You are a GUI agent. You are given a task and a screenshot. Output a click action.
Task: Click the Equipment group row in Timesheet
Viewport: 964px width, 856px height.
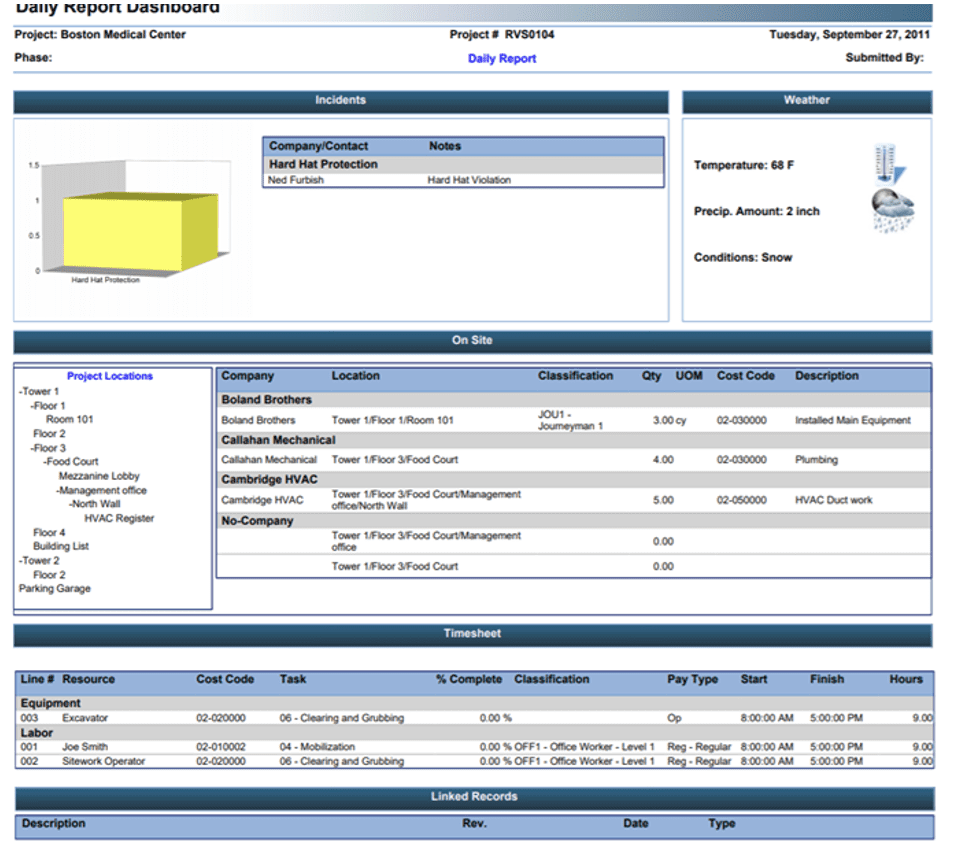point(474,703)
